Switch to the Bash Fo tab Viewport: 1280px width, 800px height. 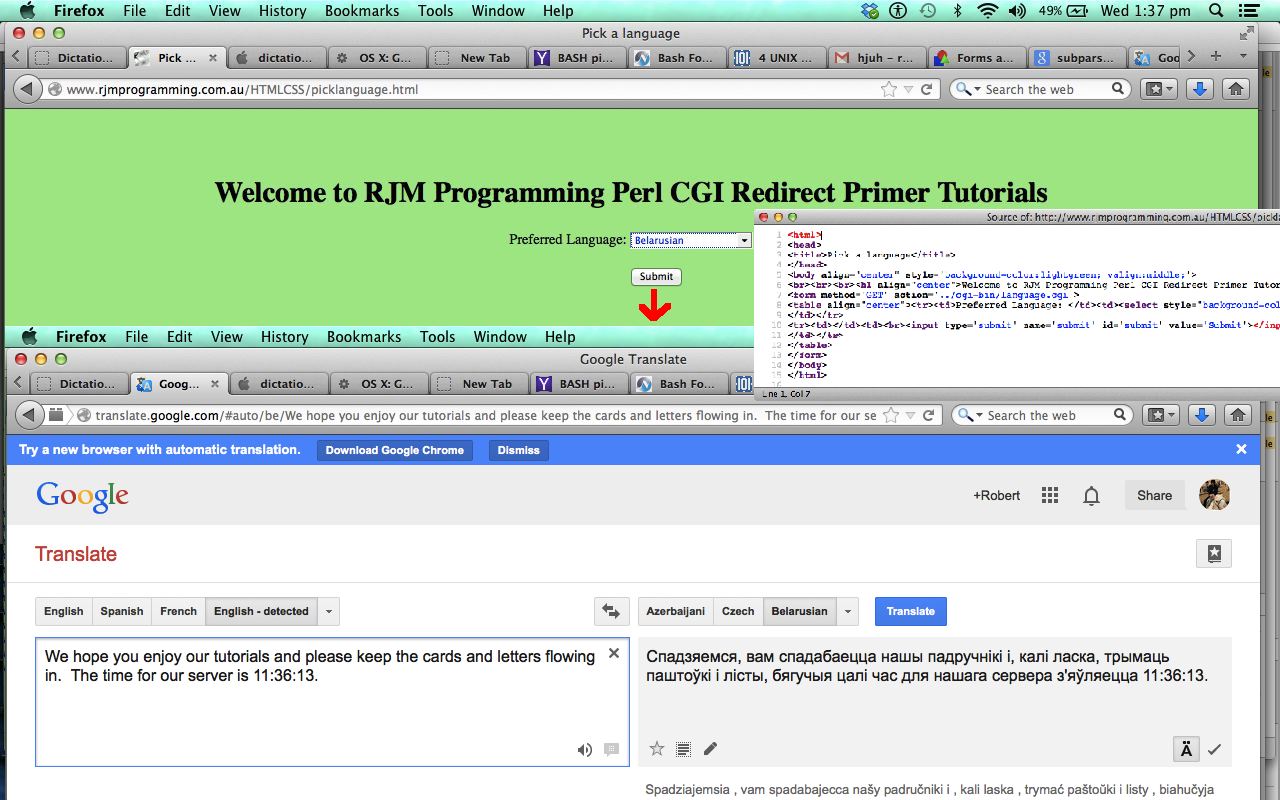pos(678,383)
